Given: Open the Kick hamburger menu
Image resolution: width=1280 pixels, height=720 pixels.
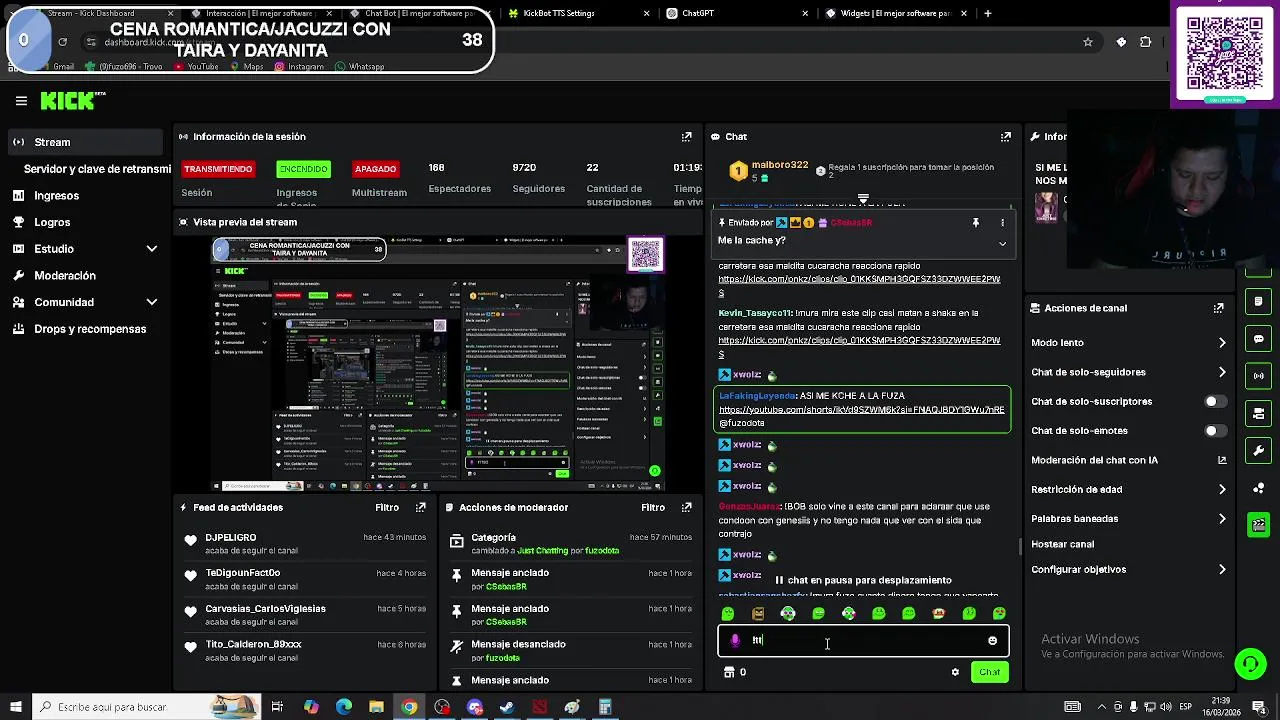Looking at the screenshot, I should (21, 100).
